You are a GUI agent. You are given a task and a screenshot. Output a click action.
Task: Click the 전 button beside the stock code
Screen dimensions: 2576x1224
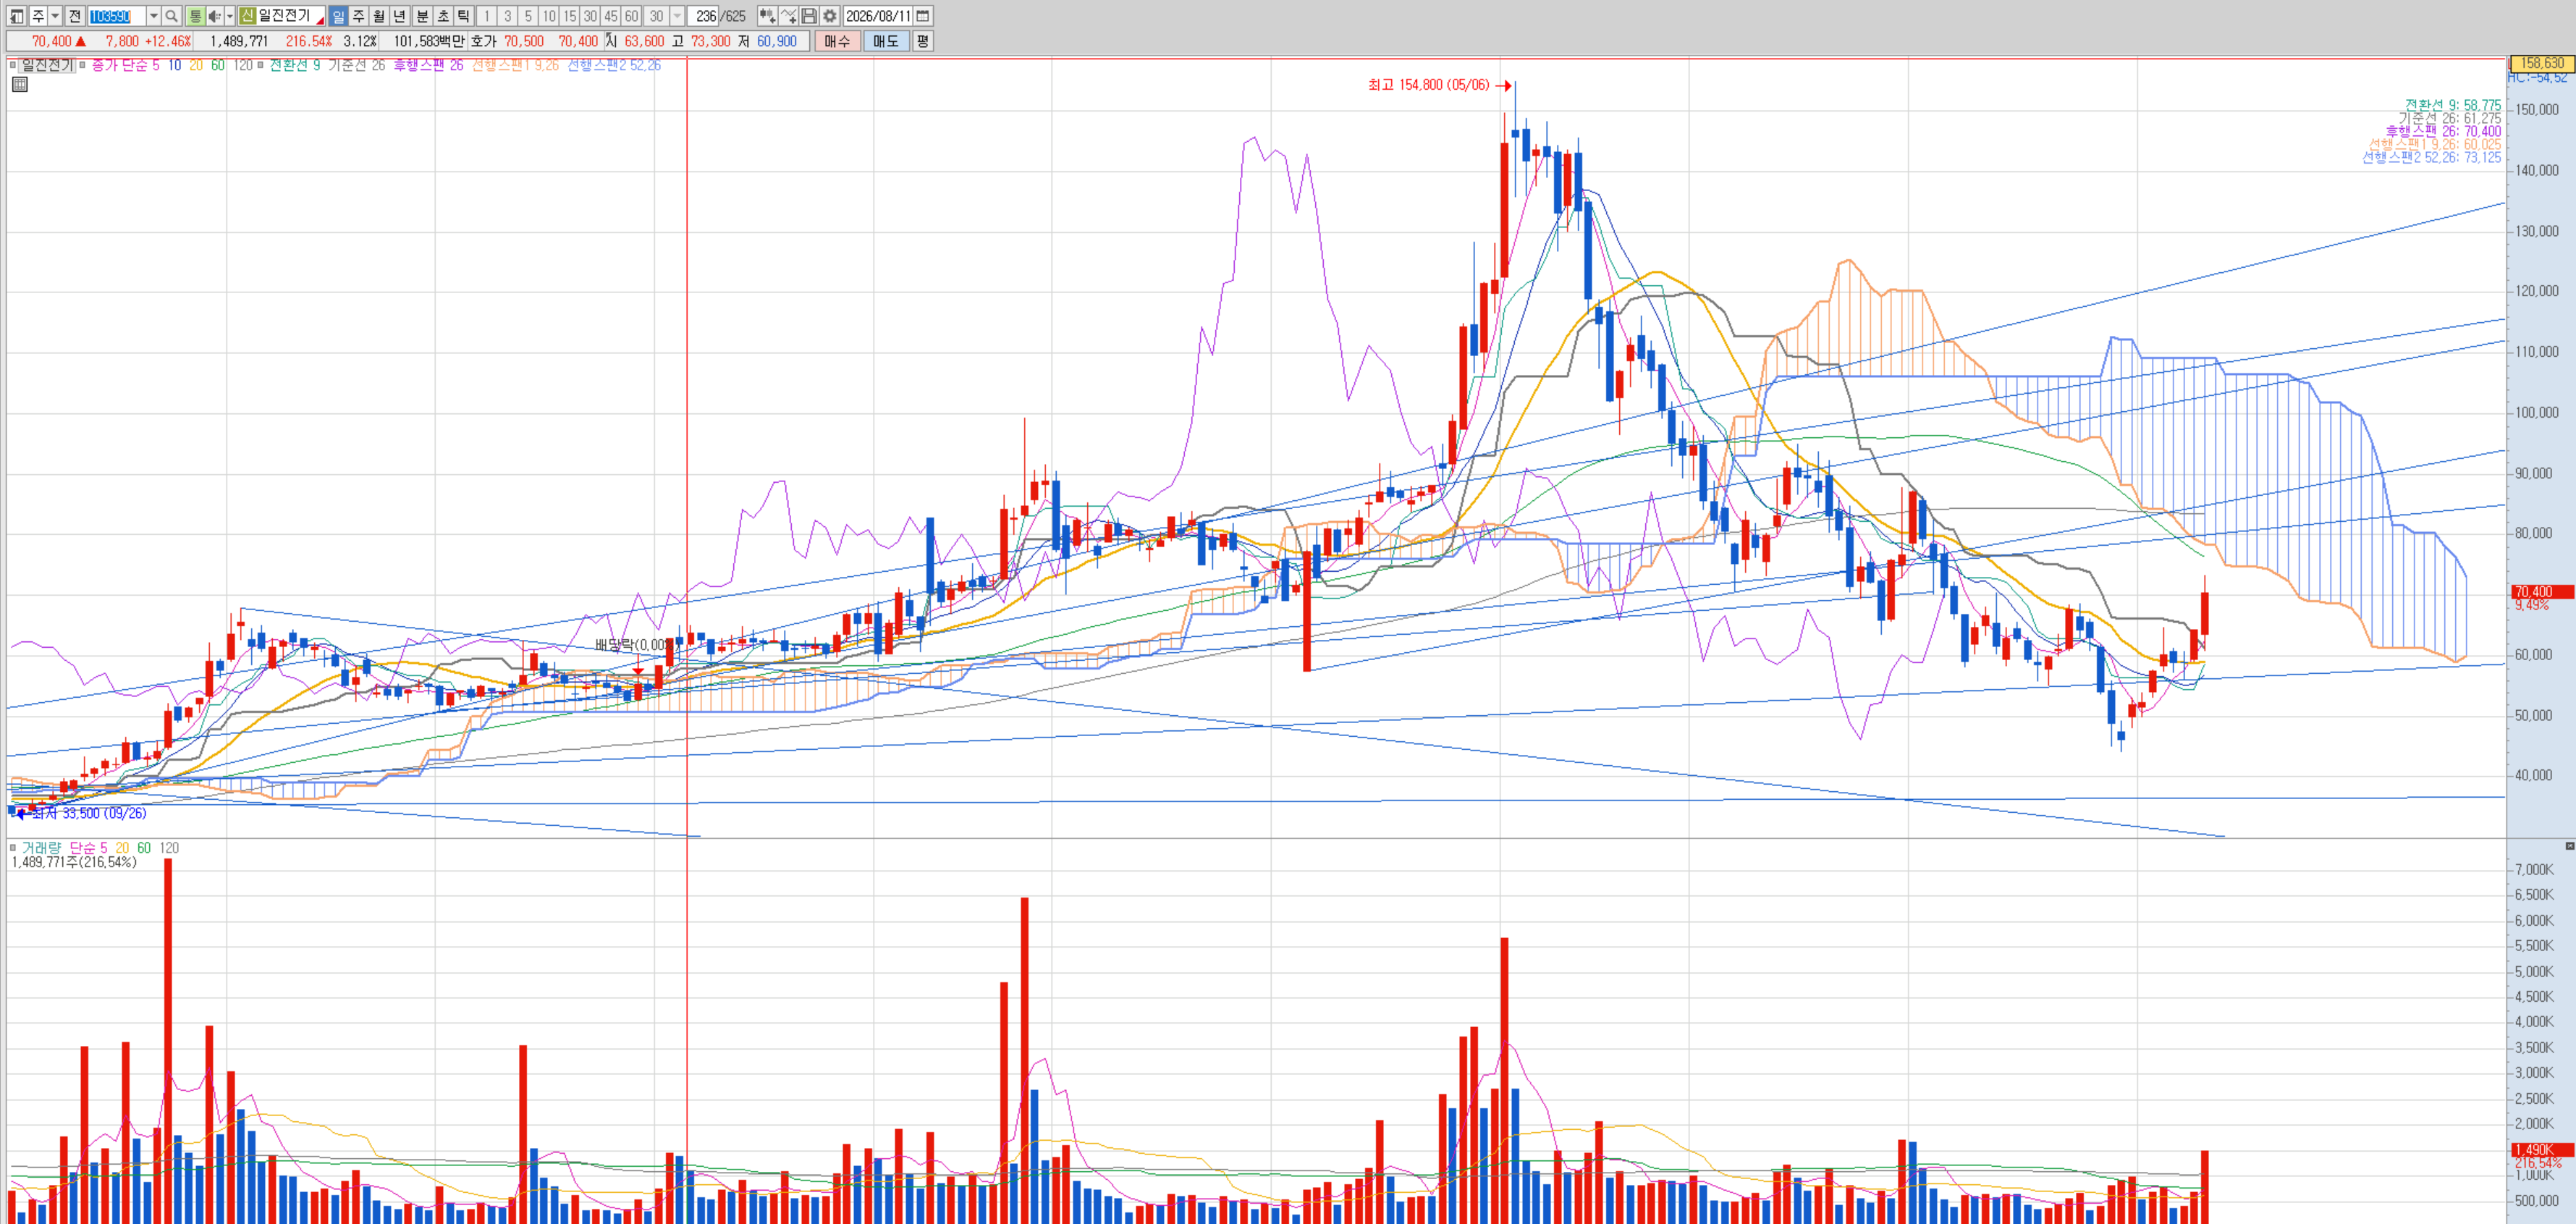(x=75, y=16)
